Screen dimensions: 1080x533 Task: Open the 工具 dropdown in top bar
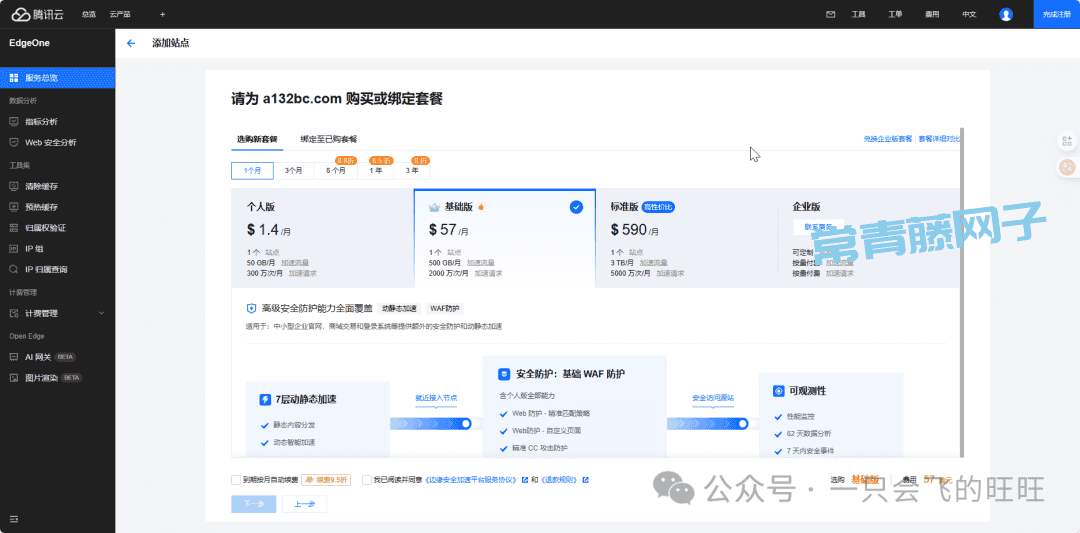[x=858, y=14]
